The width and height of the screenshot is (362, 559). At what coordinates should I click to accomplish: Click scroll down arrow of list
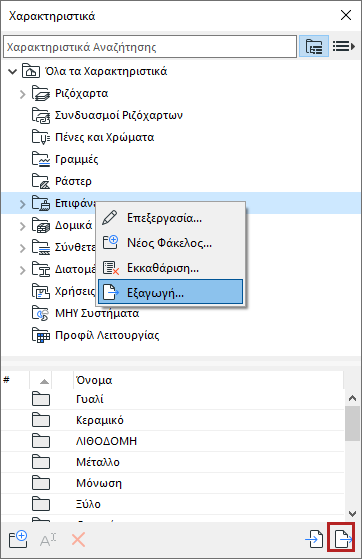click(x=352, y=514)
